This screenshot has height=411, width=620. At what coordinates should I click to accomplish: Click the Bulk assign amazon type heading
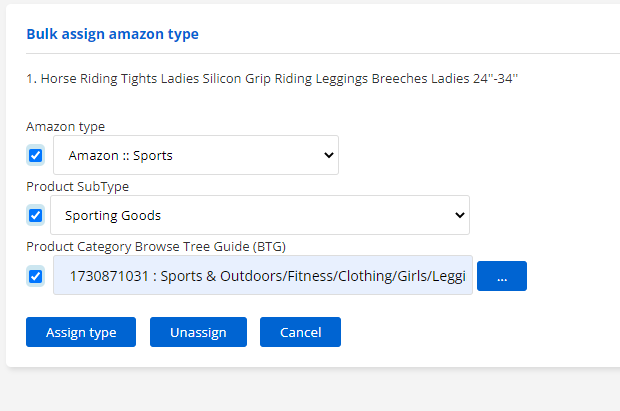pos(112,34)
